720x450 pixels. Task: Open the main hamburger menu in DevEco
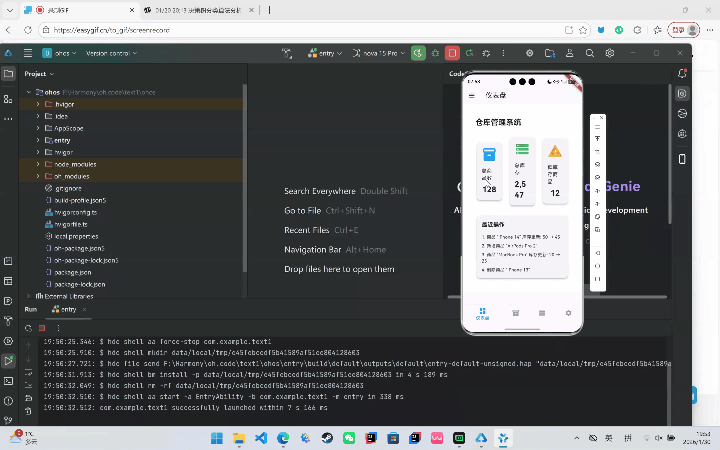click(28, 53)
